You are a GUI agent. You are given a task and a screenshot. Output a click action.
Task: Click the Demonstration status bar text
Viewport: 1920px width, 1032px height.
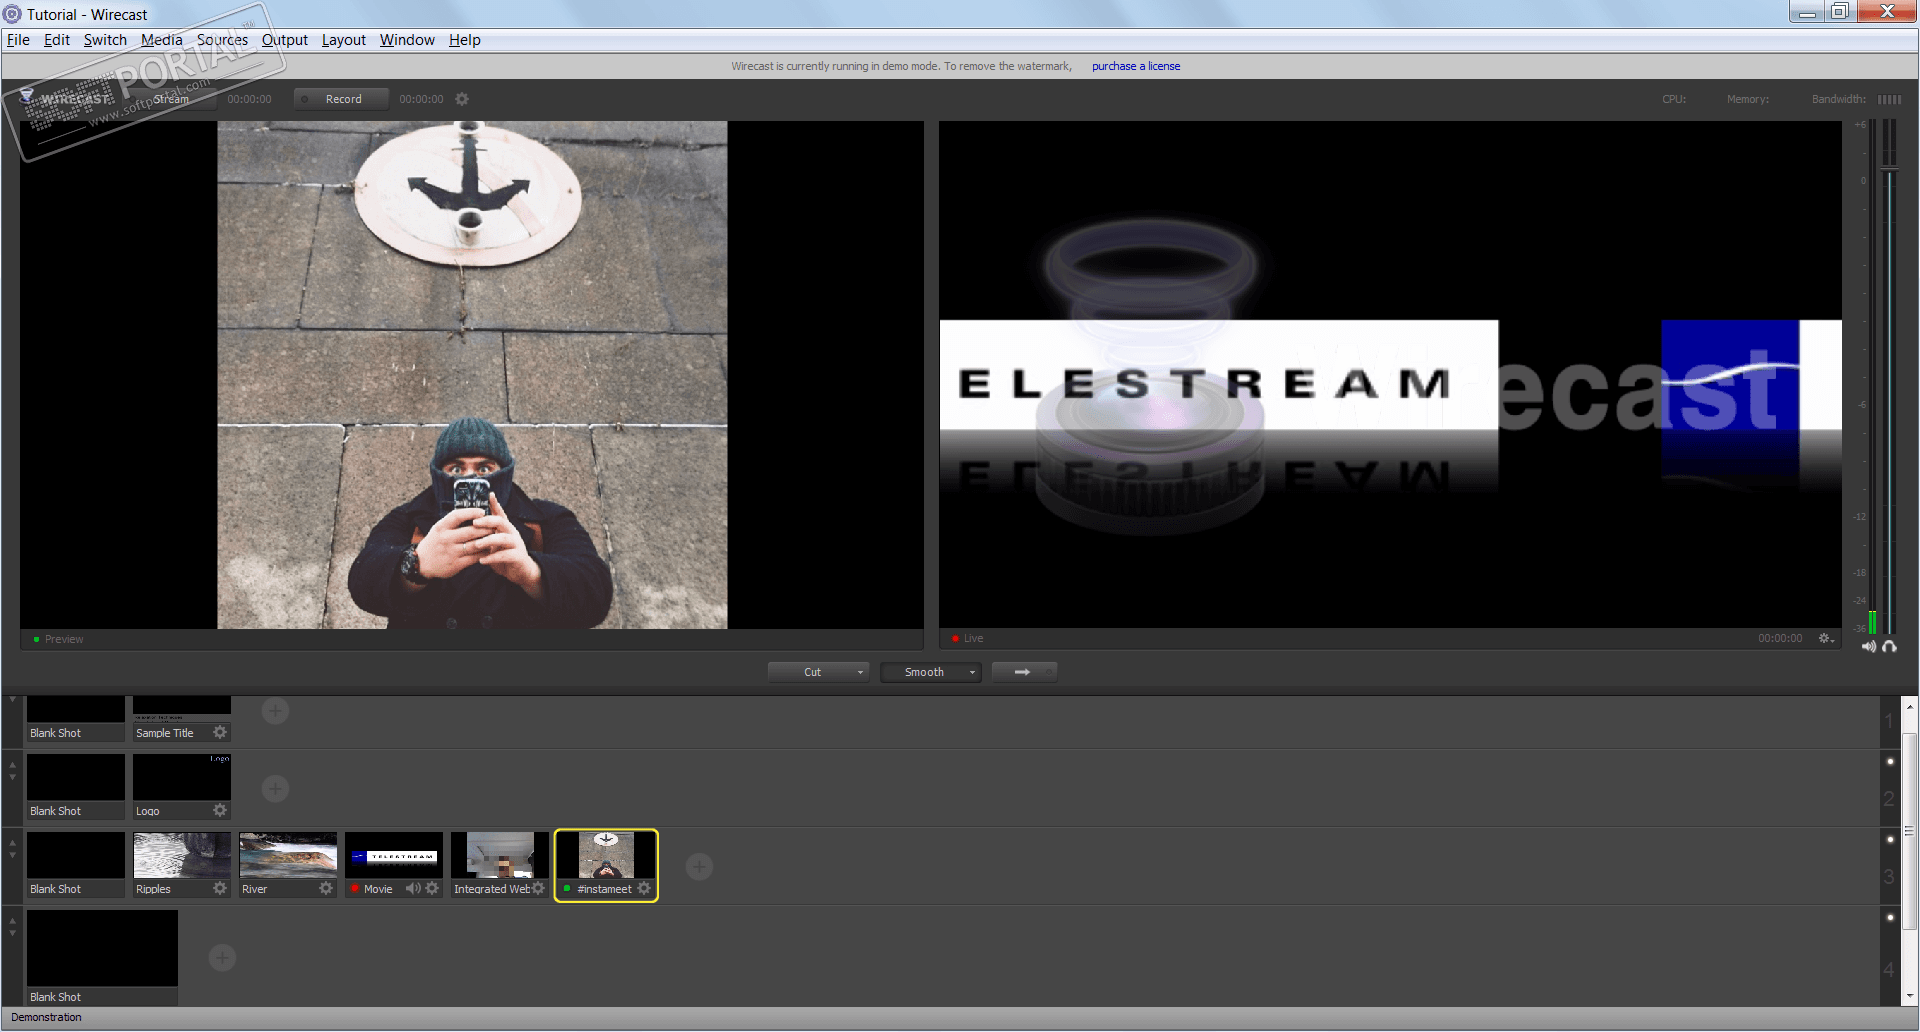click(x=47, y=1018)
